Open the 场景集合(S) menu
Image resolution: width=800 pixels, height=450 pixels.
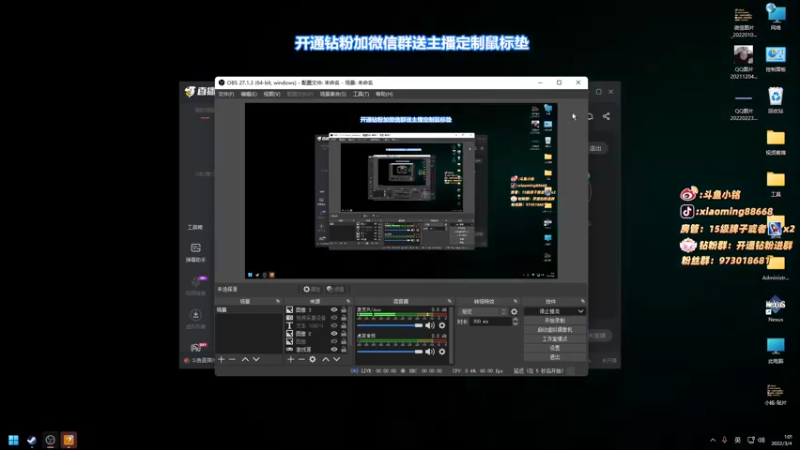[x=333, y=94]
